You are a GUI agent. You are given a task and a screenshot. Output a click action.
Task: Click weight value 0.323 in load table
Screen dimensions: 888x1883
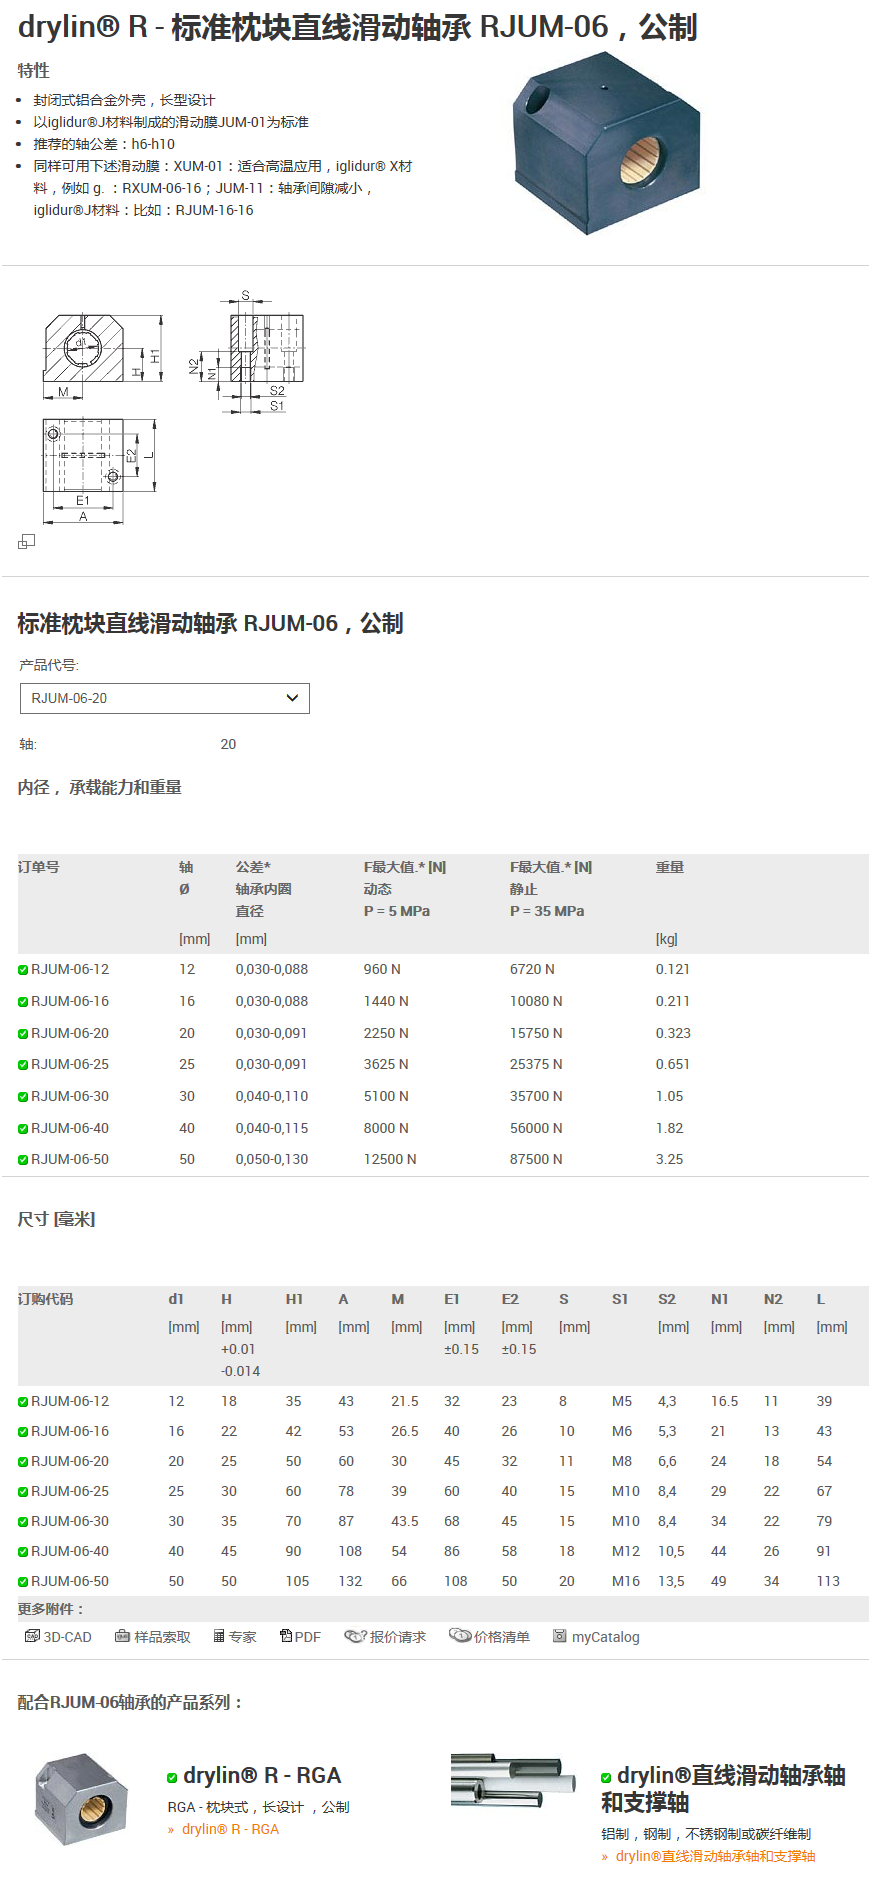click(x=673, y=1033)
